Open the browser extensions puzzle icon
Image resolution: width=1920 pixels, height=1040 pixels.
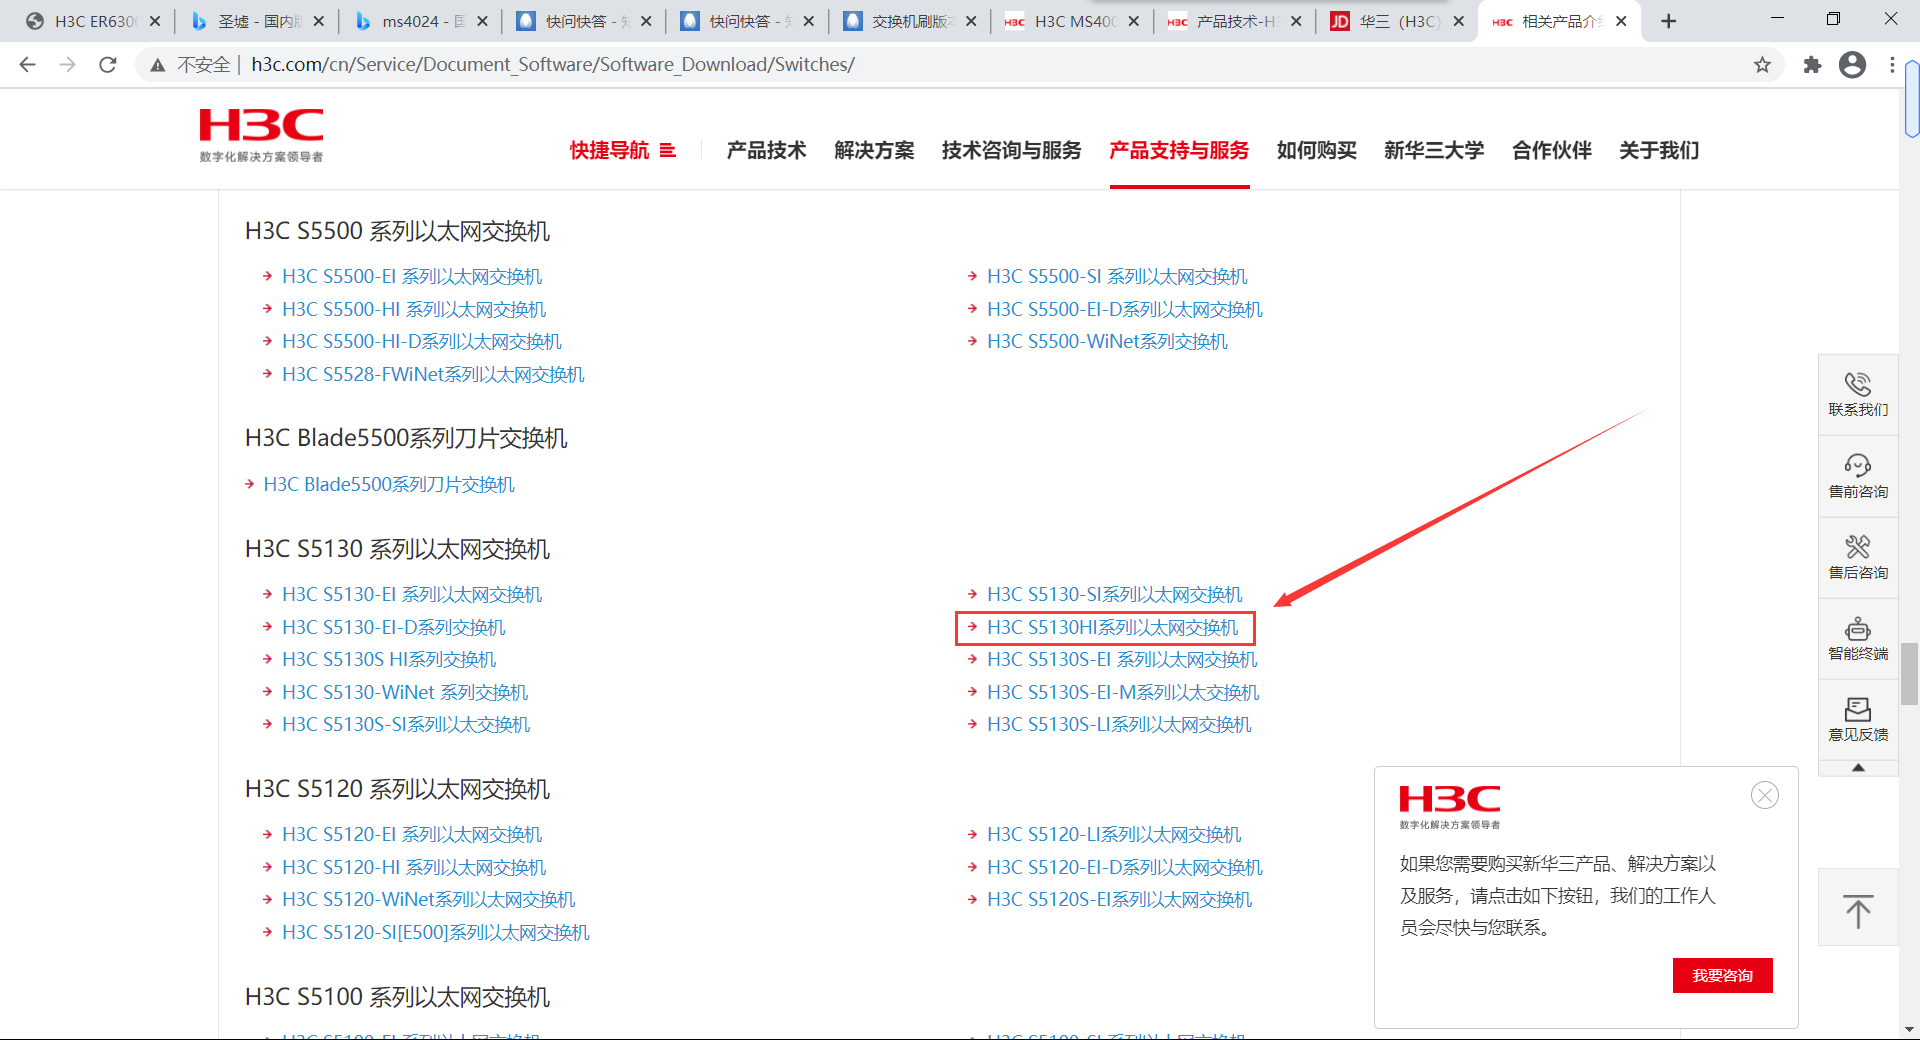click(x=1812, y=65)
